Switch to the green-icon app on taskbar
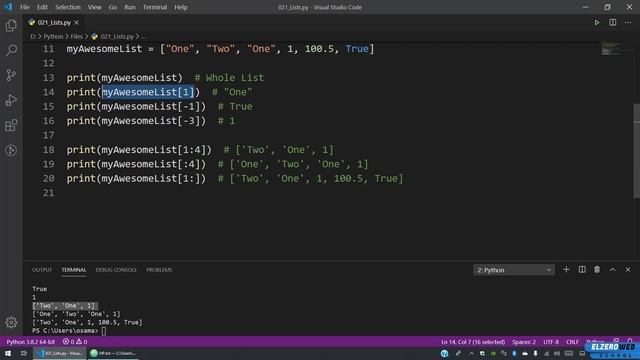 click(113, 353)
